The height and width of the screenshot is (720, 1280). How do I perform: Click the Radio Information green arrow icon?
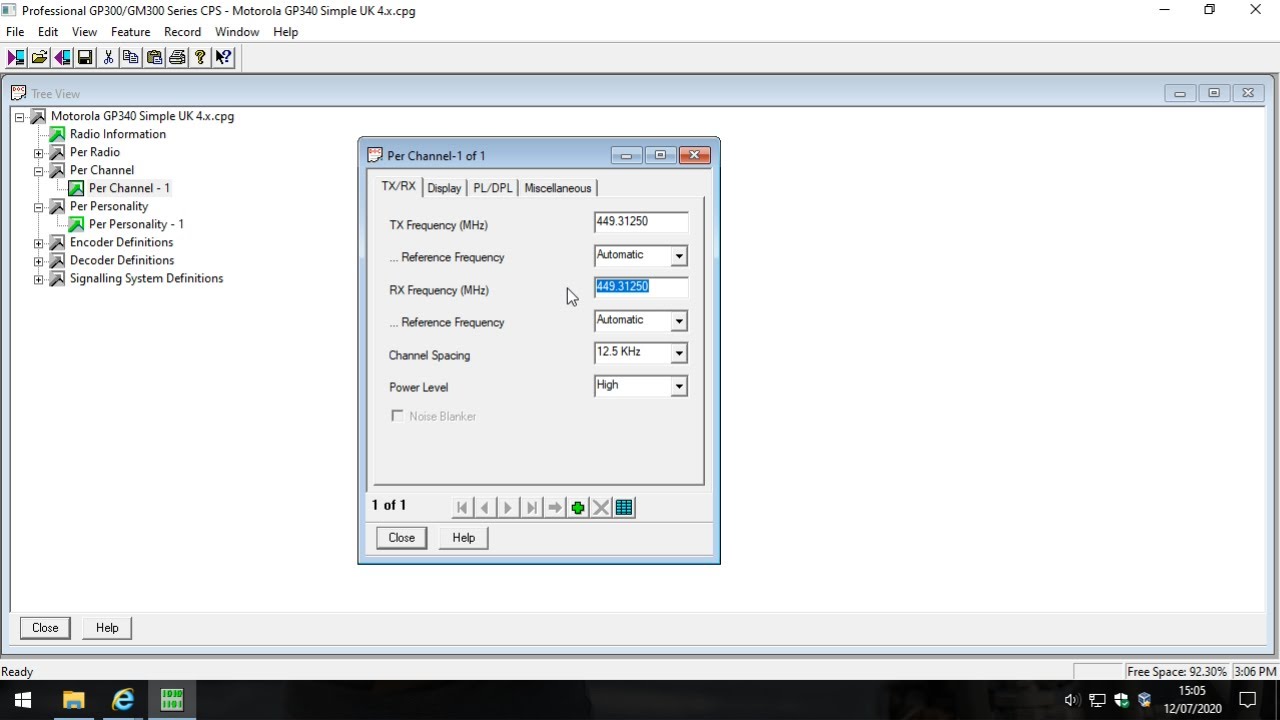click(57, 134)
